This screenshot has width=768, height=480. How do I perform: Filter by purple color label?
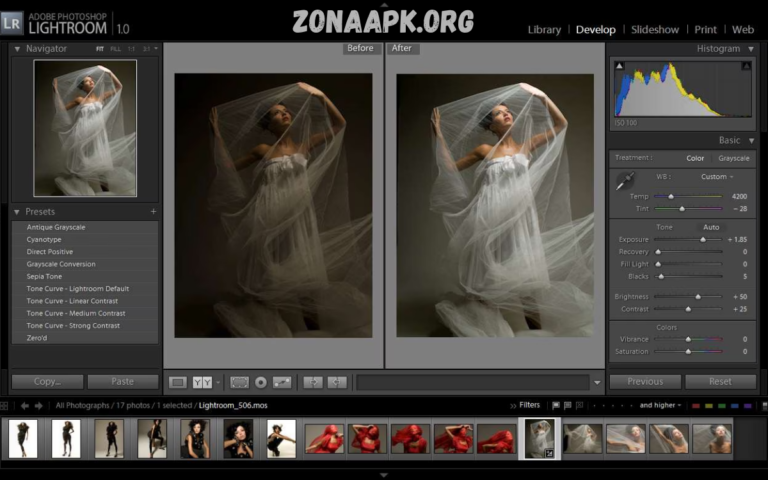point(747,406)
